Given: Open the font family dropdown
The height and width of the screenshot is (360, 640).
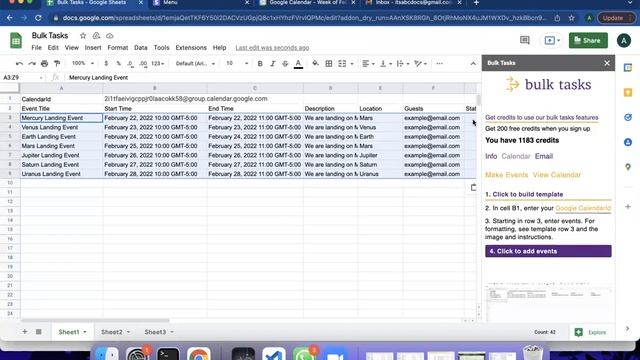Looking at the screenshot, I should tap(195, 64).
